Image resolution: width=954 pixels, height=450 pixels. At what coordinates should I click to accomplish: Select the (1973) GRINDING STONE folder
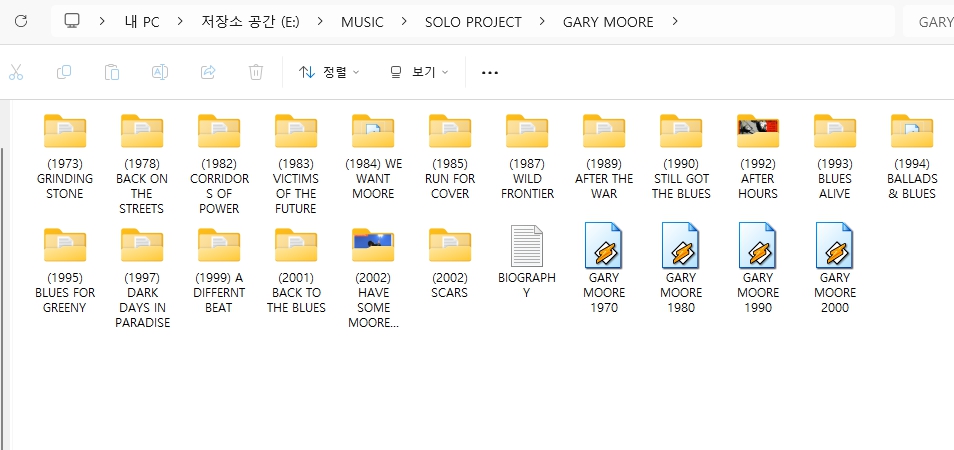(x=64, y=156)
